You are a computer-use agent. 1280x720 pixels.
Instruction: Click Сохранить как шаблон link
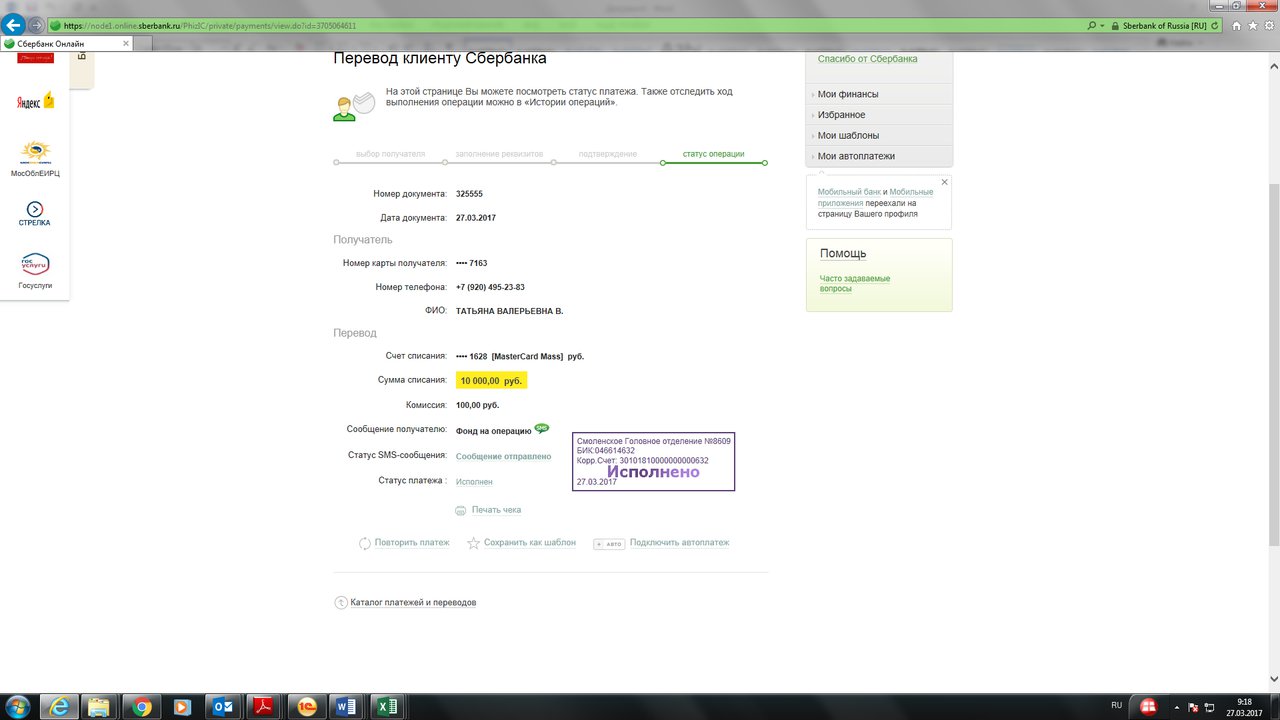coord(530,543)
